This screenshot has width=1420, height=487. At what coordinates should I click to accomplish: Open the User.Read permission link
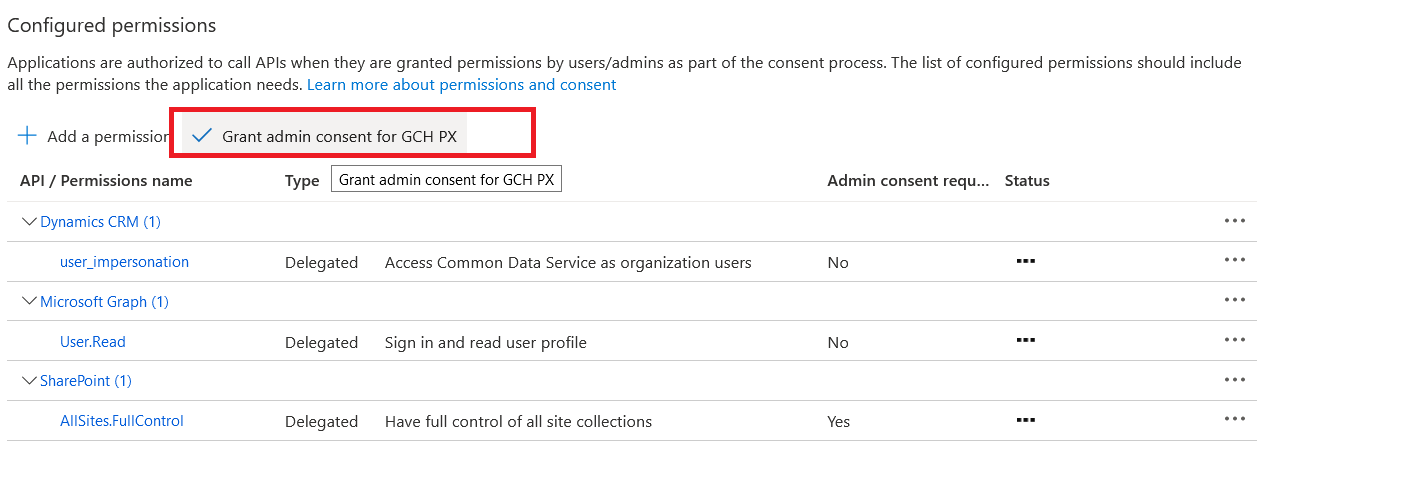tap(93, 342)
